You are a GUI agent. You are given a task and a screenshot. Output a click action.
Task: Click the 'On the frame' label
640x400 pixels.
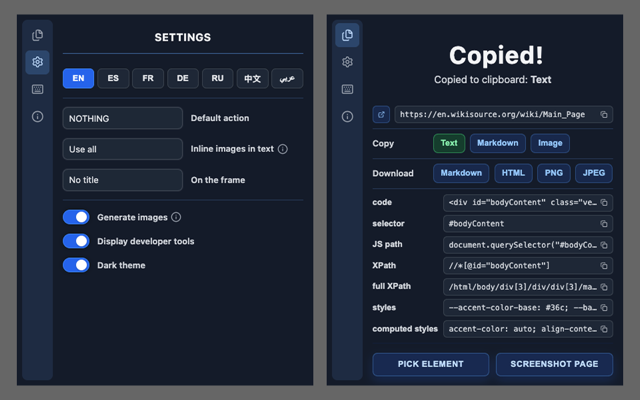click(x=218, y=180)
